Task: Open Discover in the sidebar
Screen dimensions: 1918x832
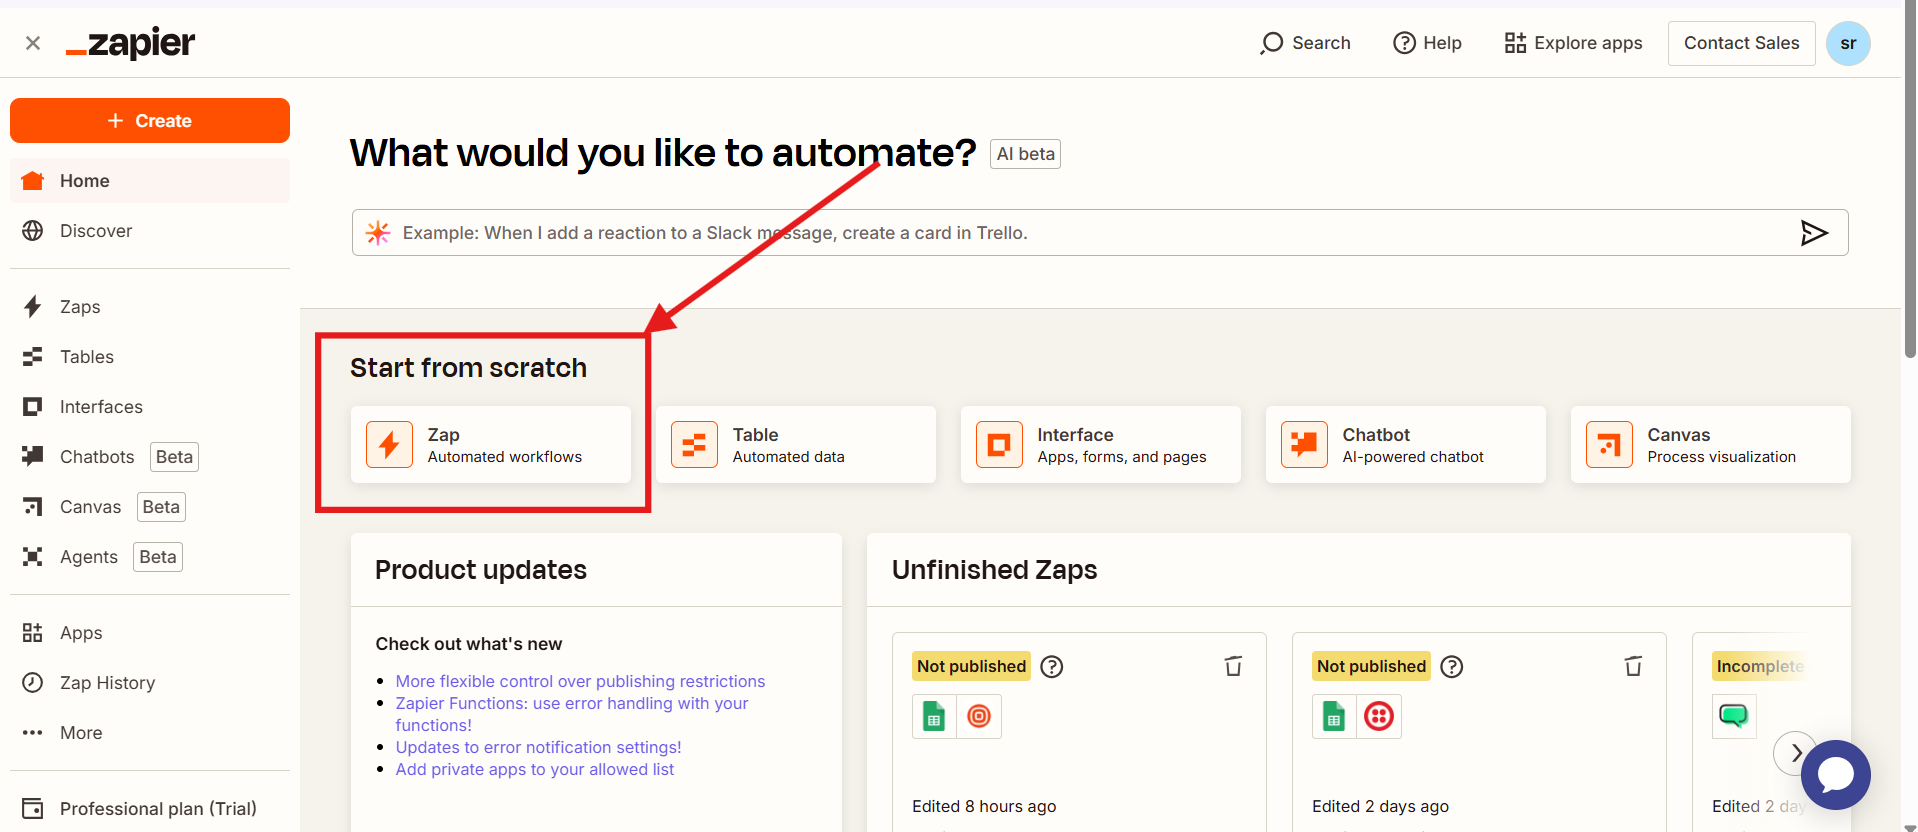Action: pyautogui.click(x=150, y=231)
